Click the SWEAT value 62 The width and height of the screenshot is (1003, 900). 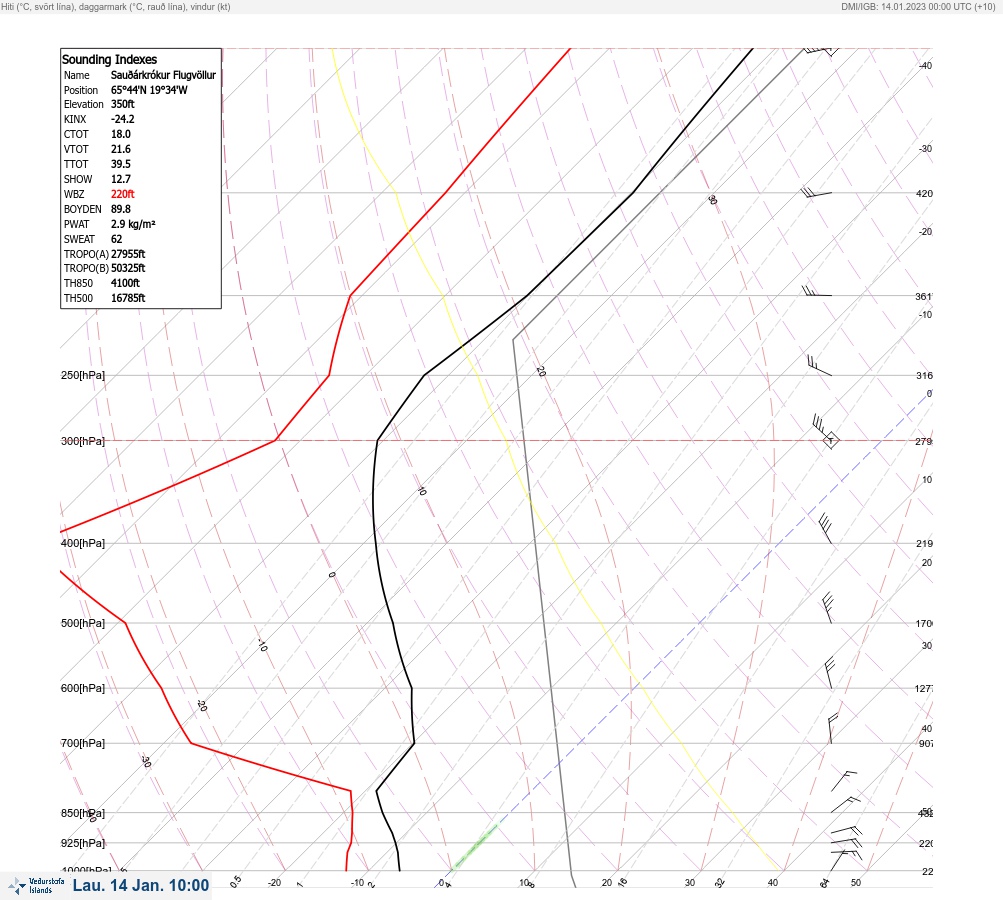tap(116, 239)
